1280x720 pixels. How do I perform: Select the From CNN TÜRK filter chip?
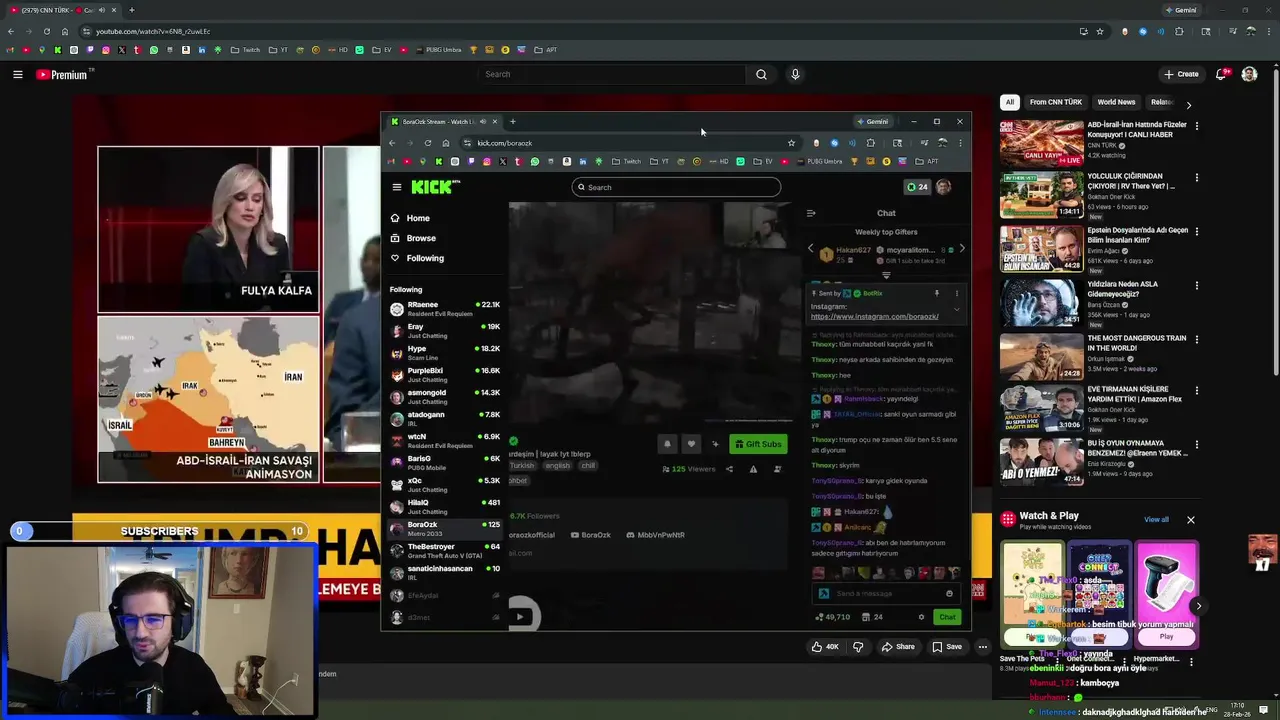click(x=1056, y=102)
